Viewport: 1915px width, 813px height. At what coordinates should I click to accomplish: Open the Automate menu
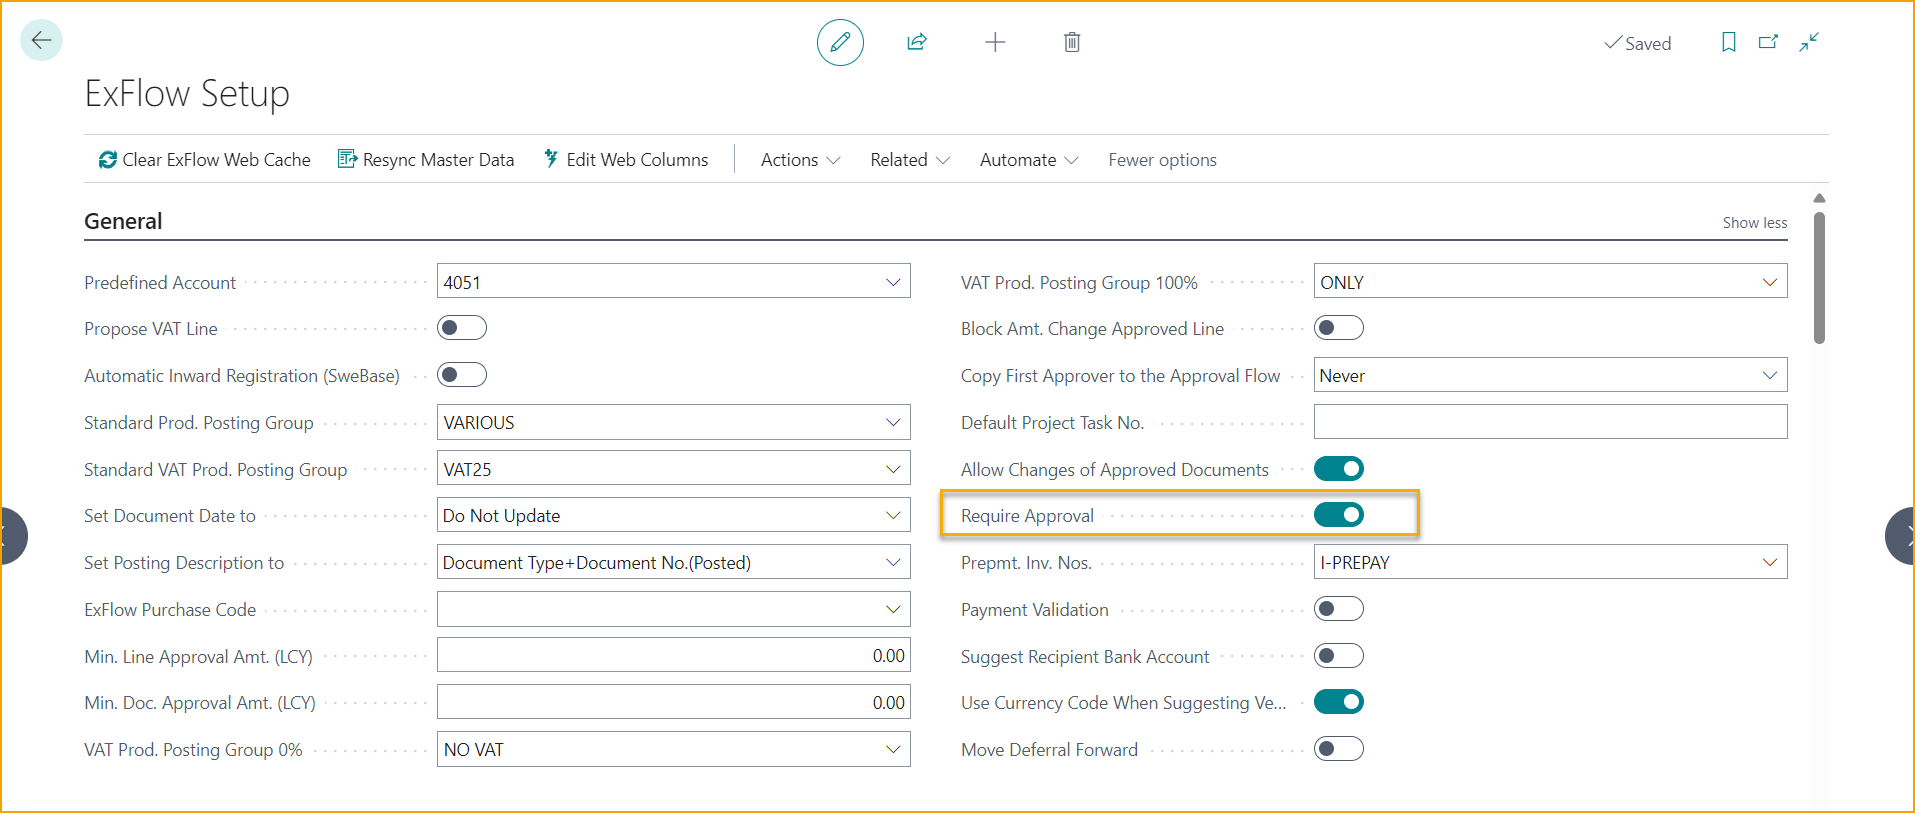(1029, 160)
